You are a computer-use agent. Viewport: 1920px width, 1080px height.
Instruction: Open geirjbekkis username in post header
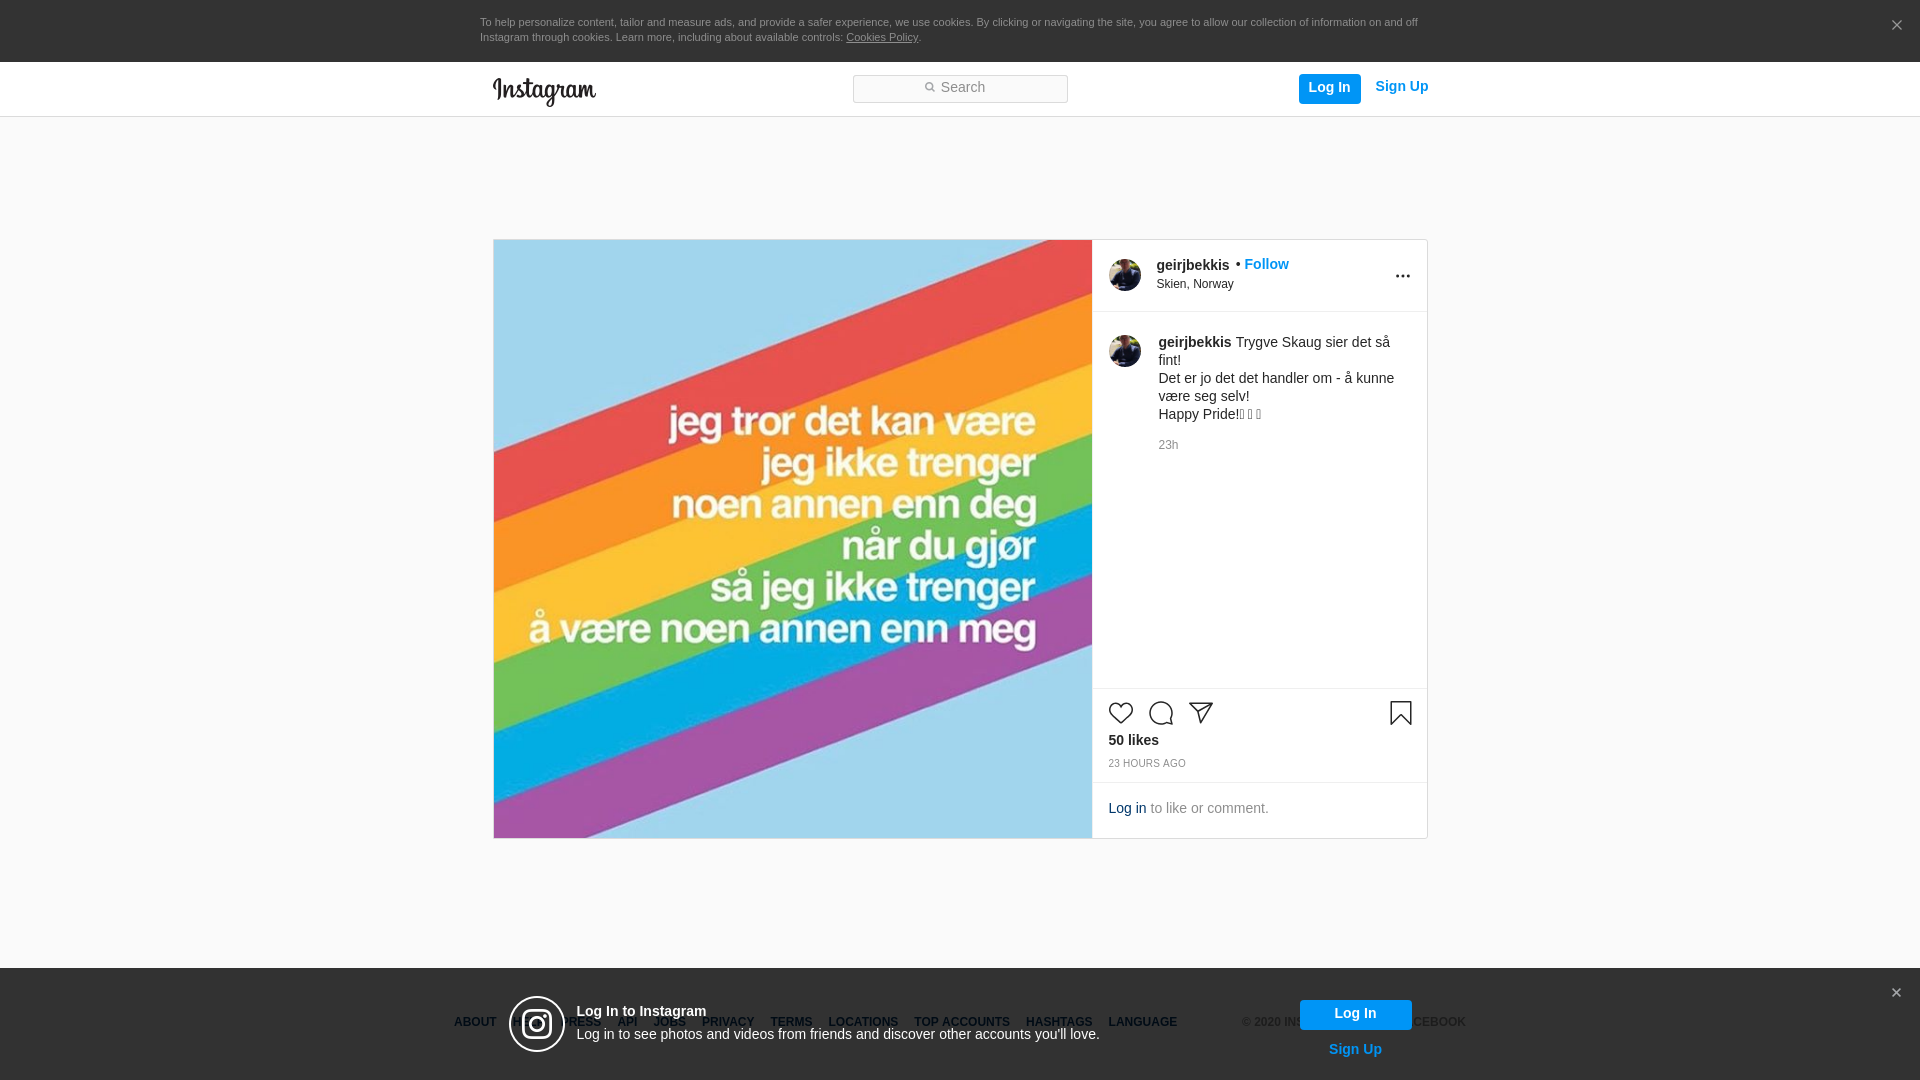point(1192,265)
